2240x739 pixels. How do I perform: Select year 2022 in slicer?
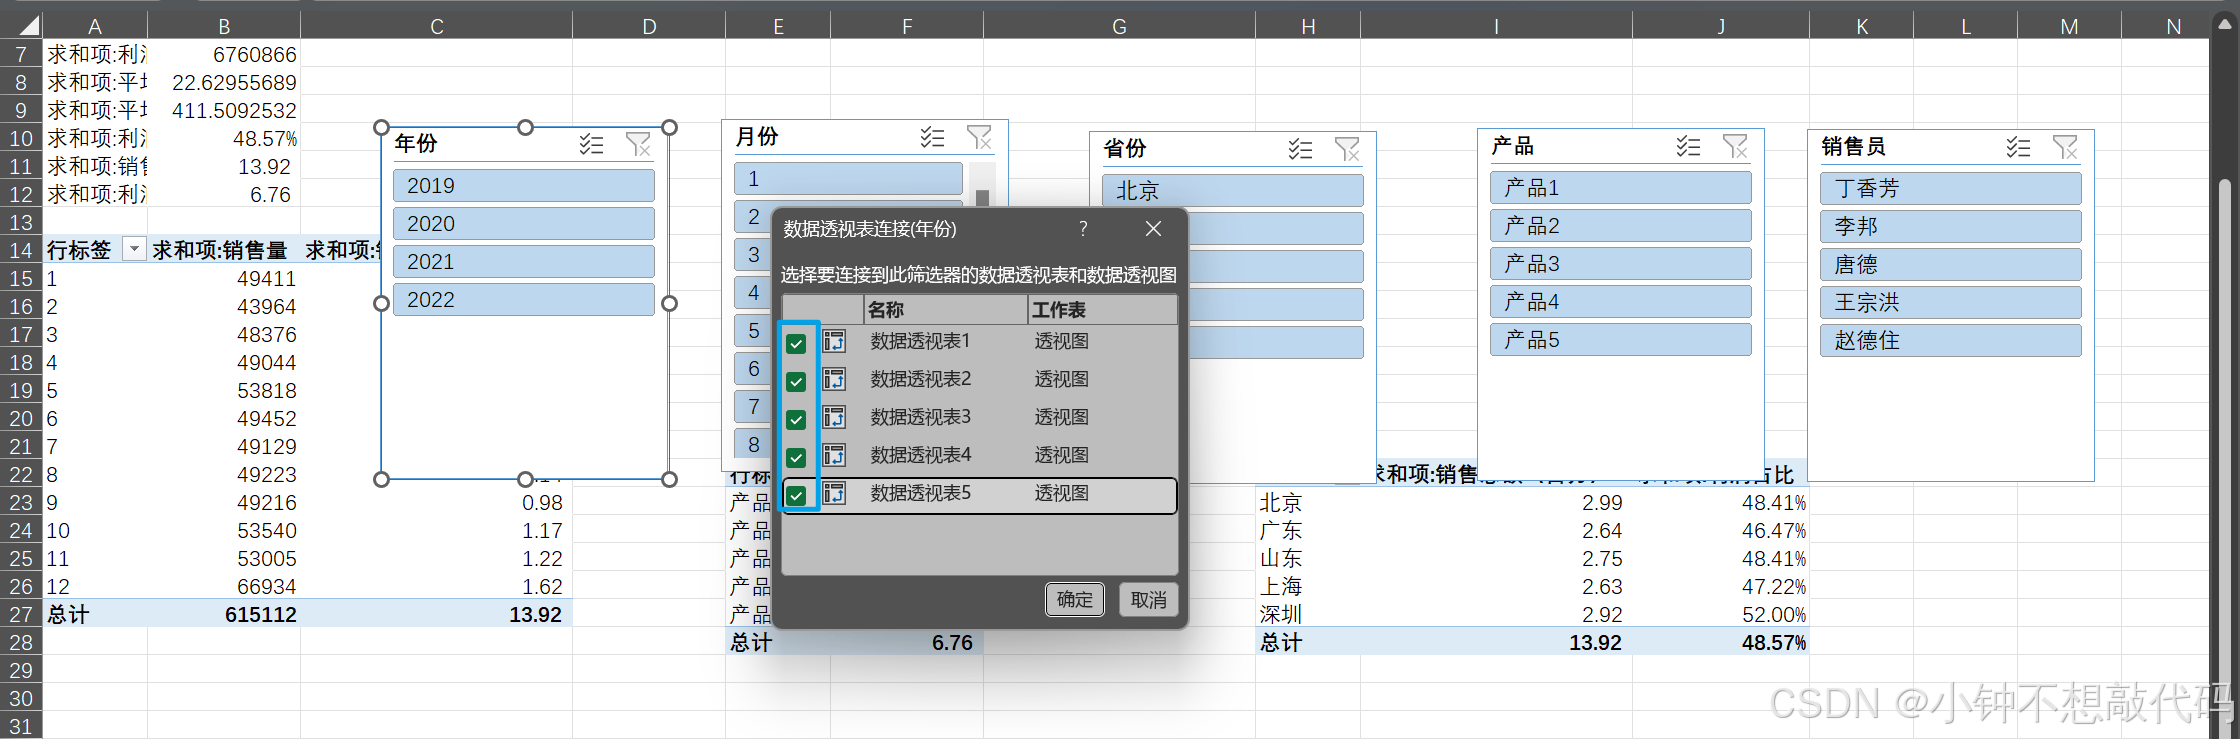[524, 300]
